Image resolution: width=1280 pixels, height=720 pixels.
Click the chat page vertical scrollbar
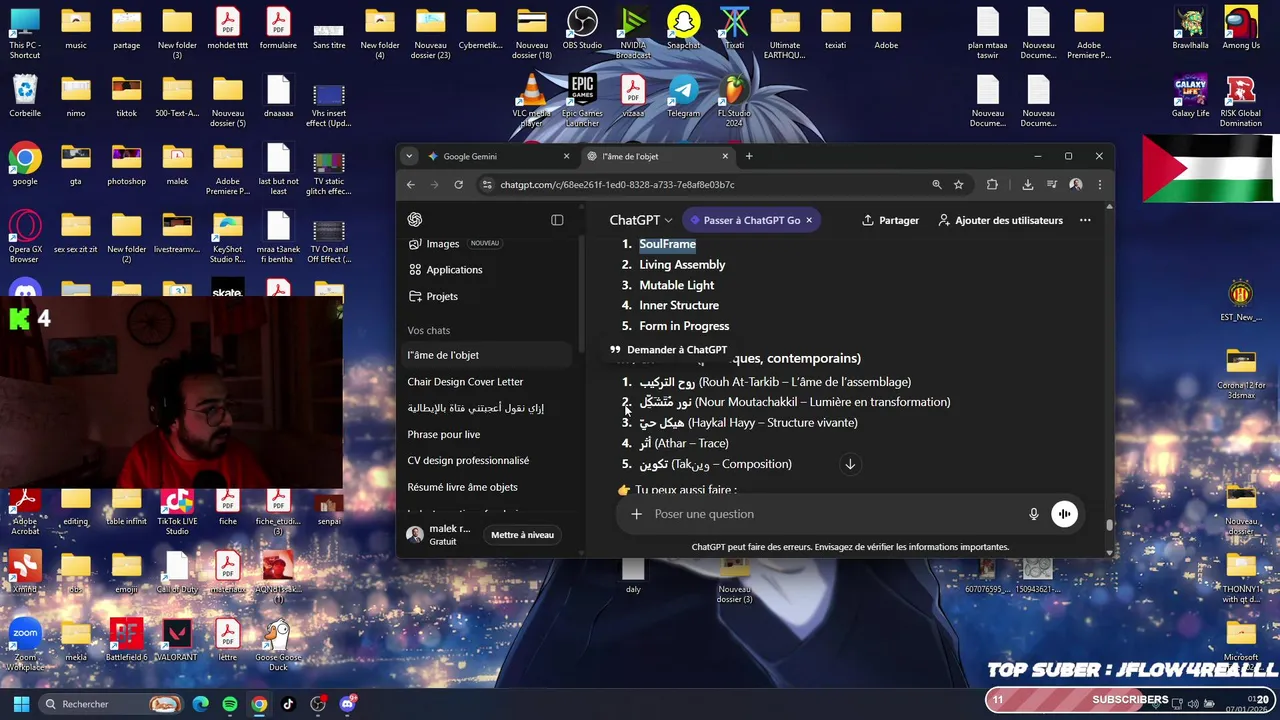1108,524
